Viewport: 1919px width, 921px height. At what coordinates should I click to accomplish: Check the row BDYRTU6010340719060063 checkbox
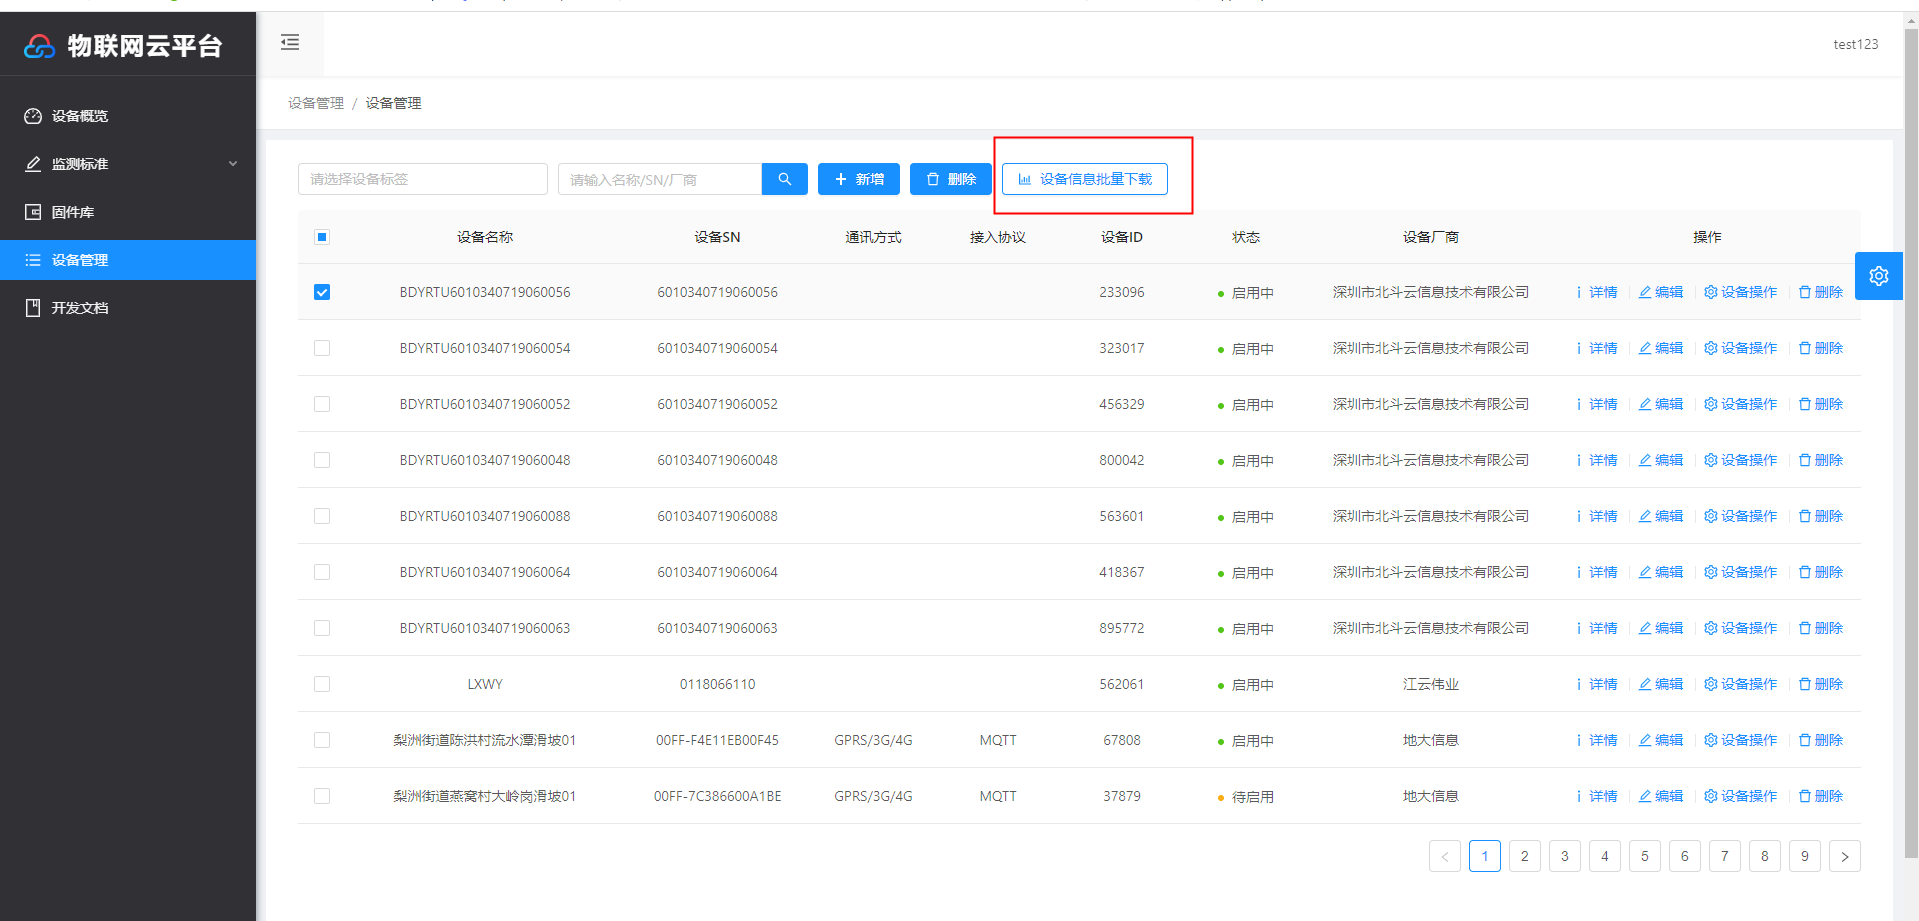click(x=322, y=628)
